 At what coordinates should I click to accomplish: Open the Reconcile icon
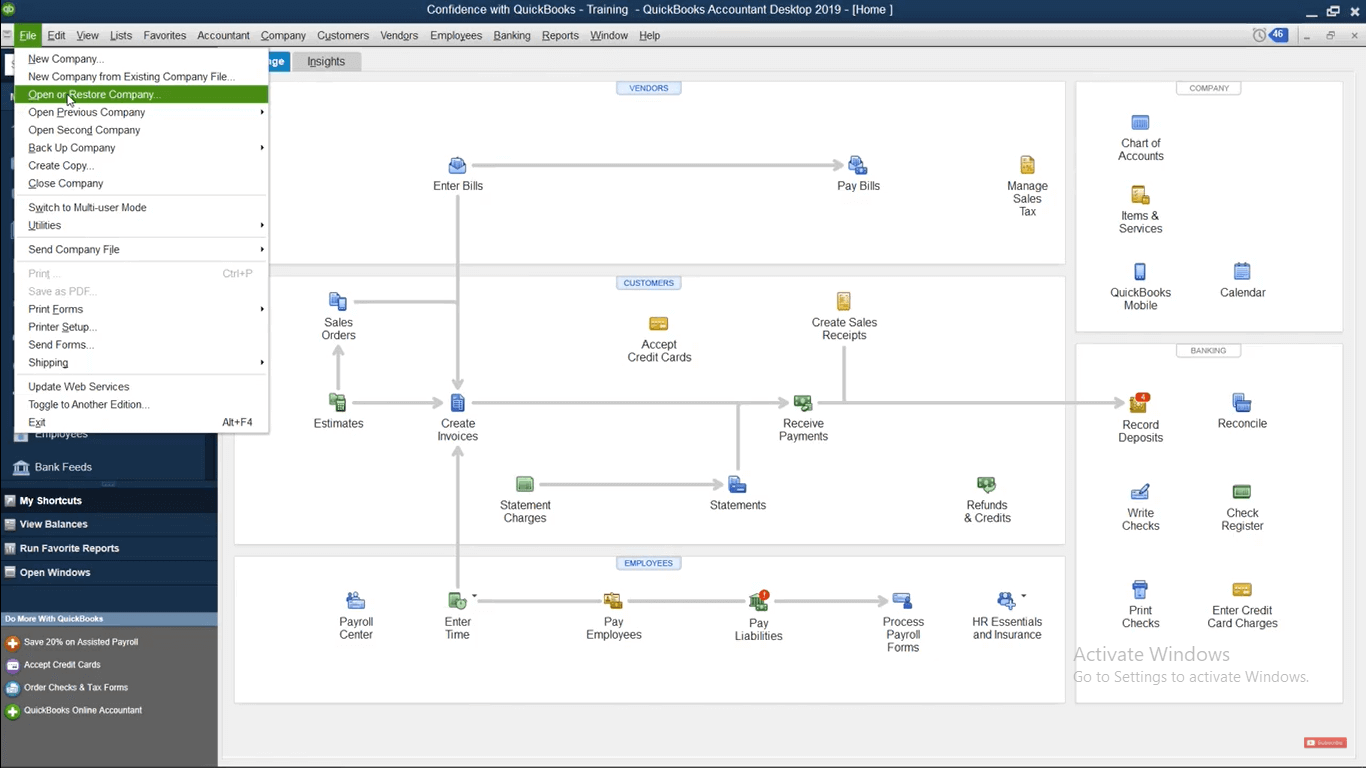click(1242, 402)
